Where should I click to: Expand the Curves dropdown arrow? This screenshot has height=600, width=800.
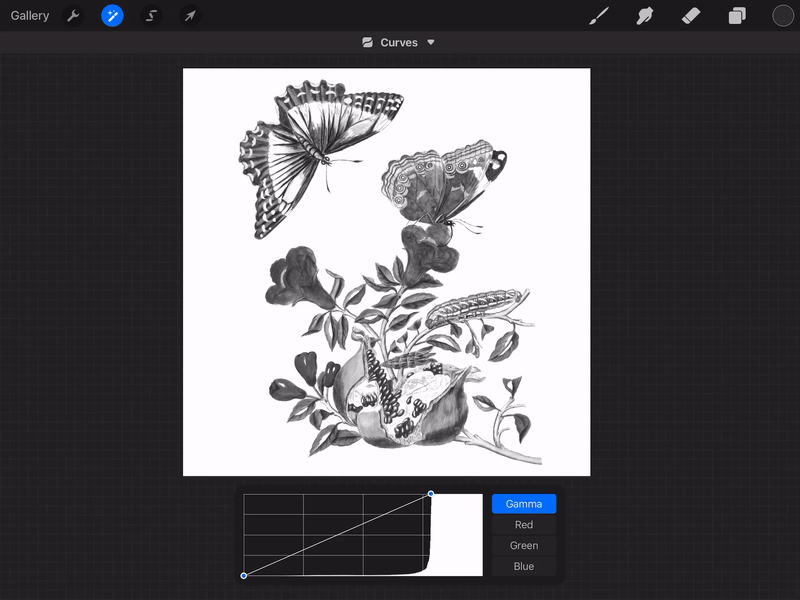[x=431, y=43]
